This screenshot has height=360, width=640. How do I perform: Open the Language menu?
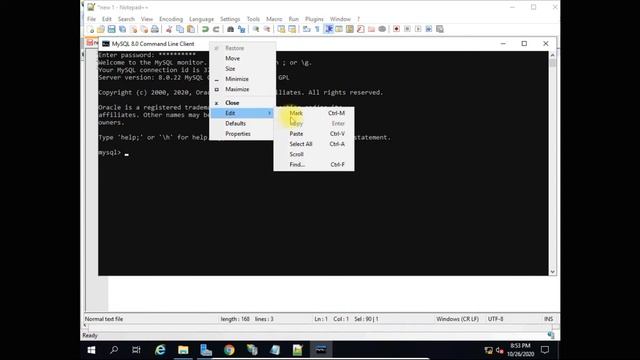coord(201,19)
